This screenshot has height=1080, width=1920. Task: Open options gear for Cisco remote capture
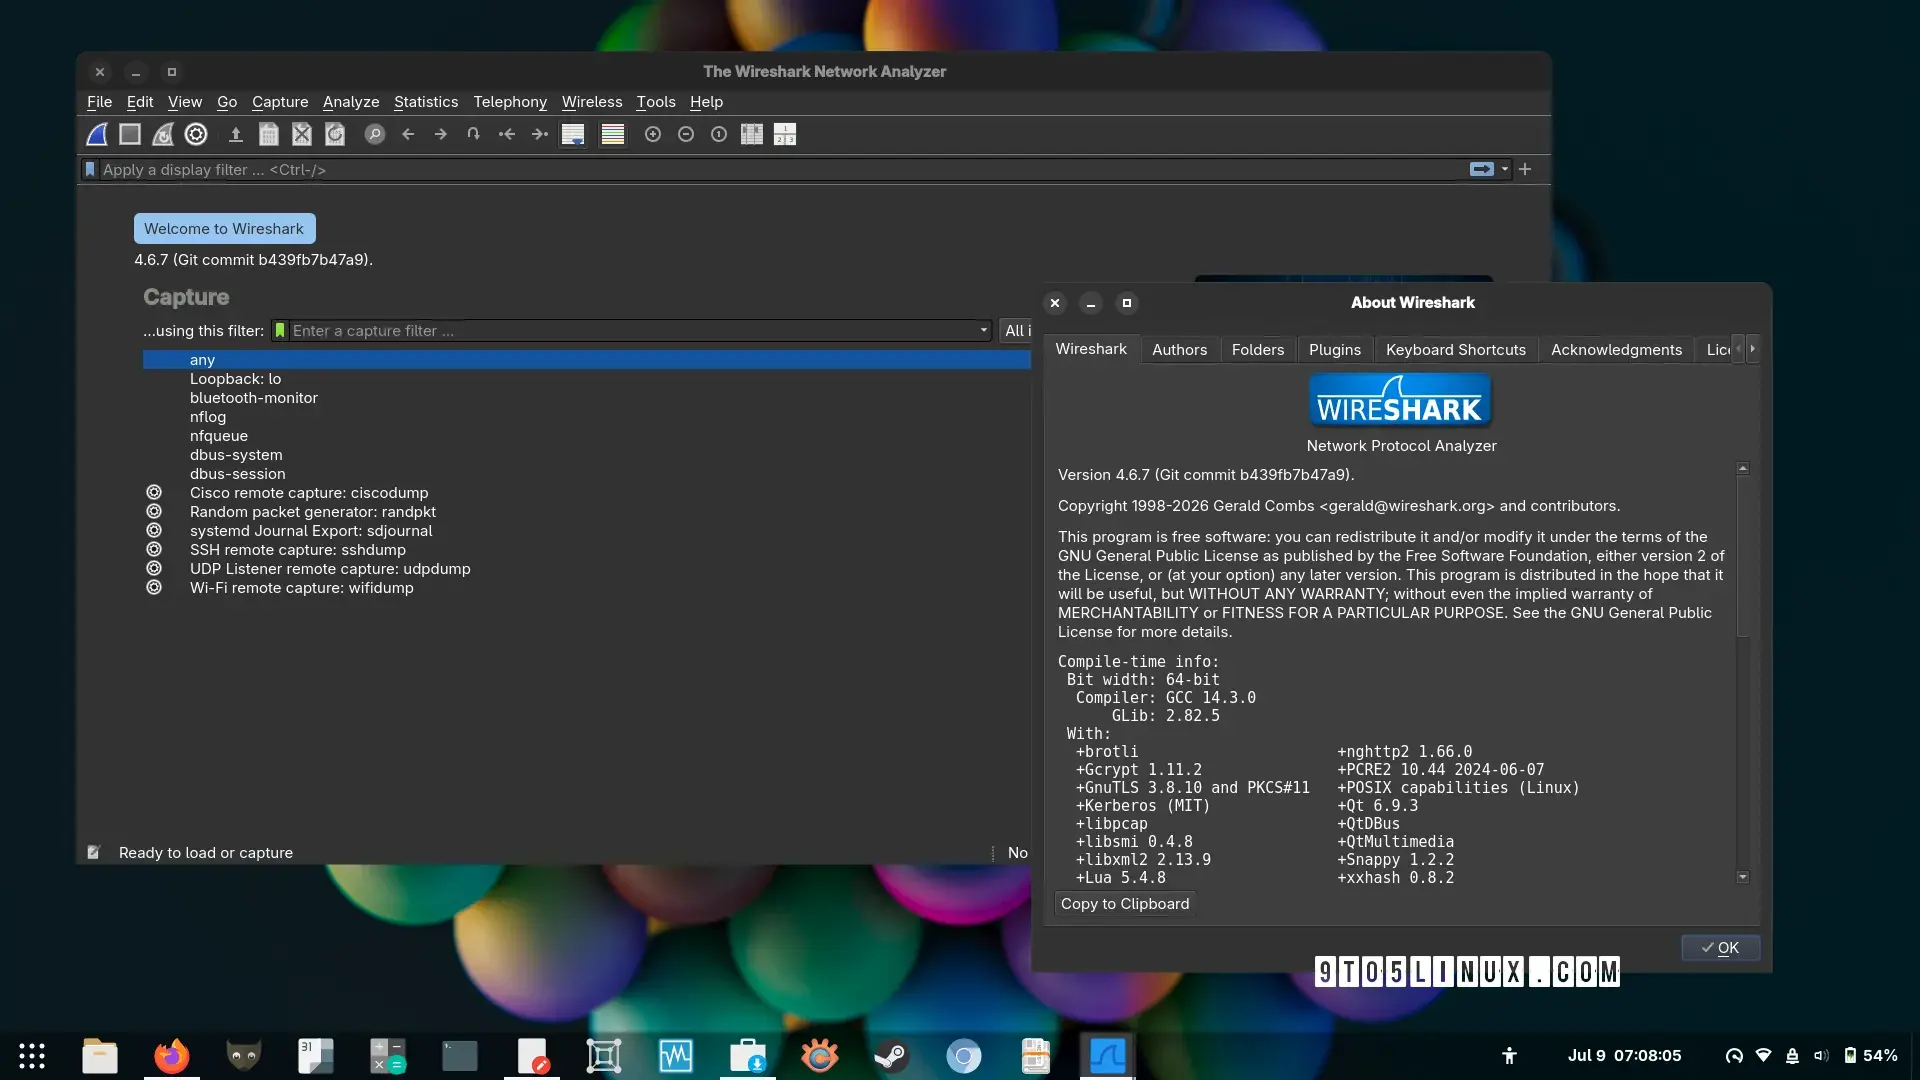tap(154, 493)
